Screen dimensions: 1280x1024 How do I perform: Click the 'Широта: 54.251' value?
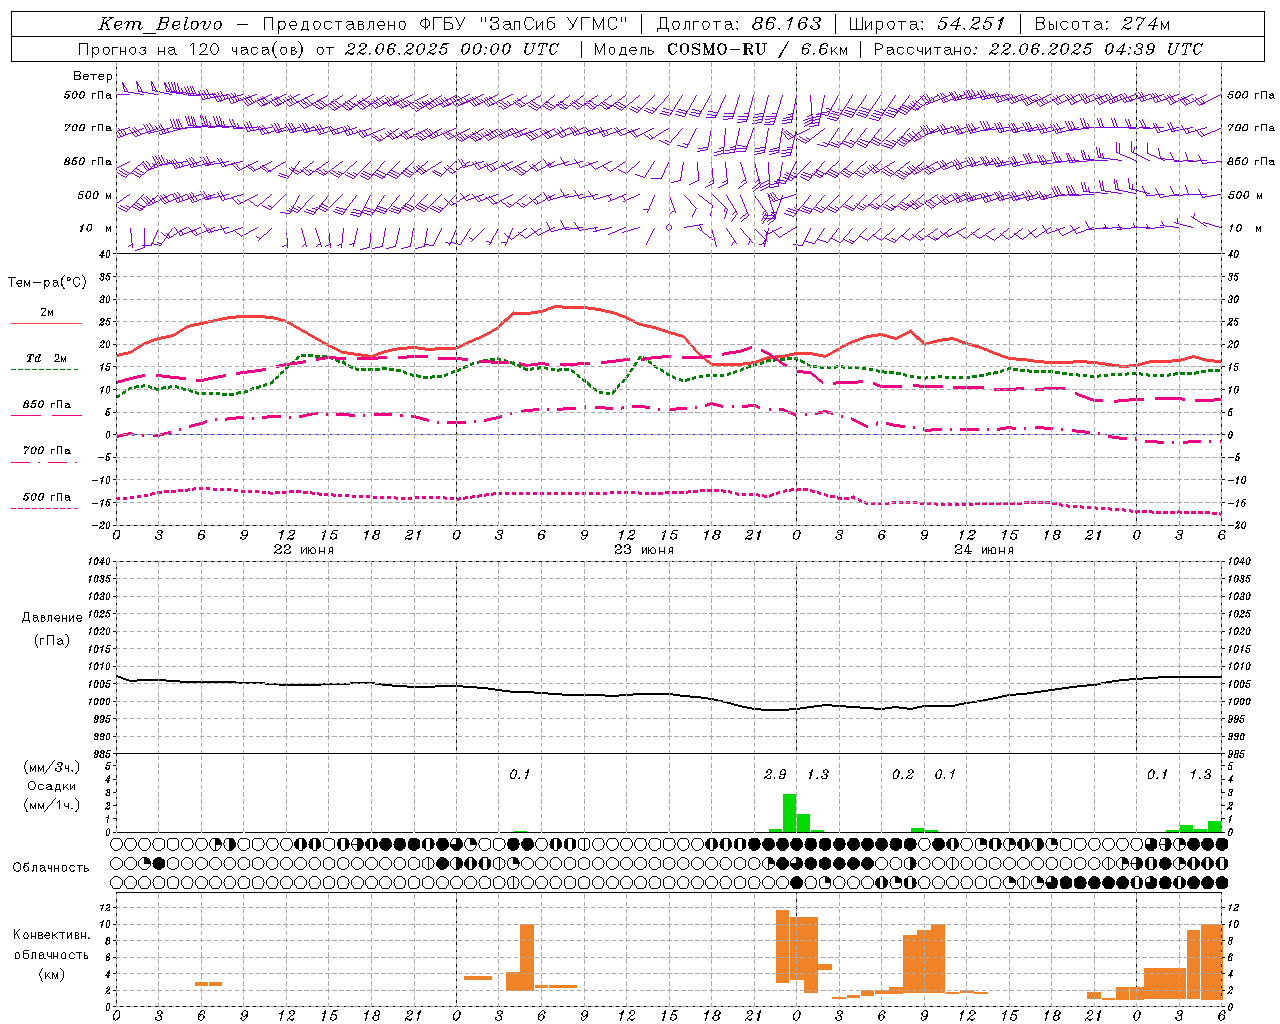click(927, 24)
